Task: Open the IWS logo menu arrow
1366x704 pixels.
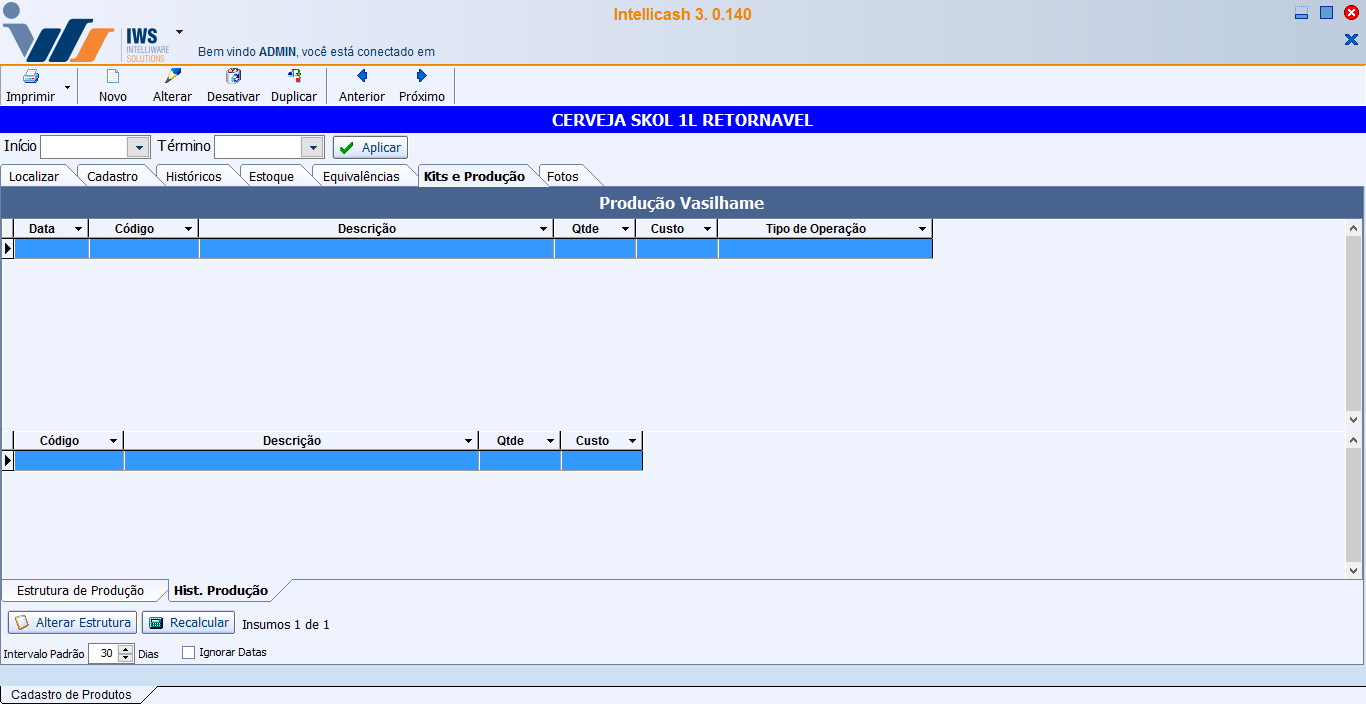Action: [x=179, y=32]
